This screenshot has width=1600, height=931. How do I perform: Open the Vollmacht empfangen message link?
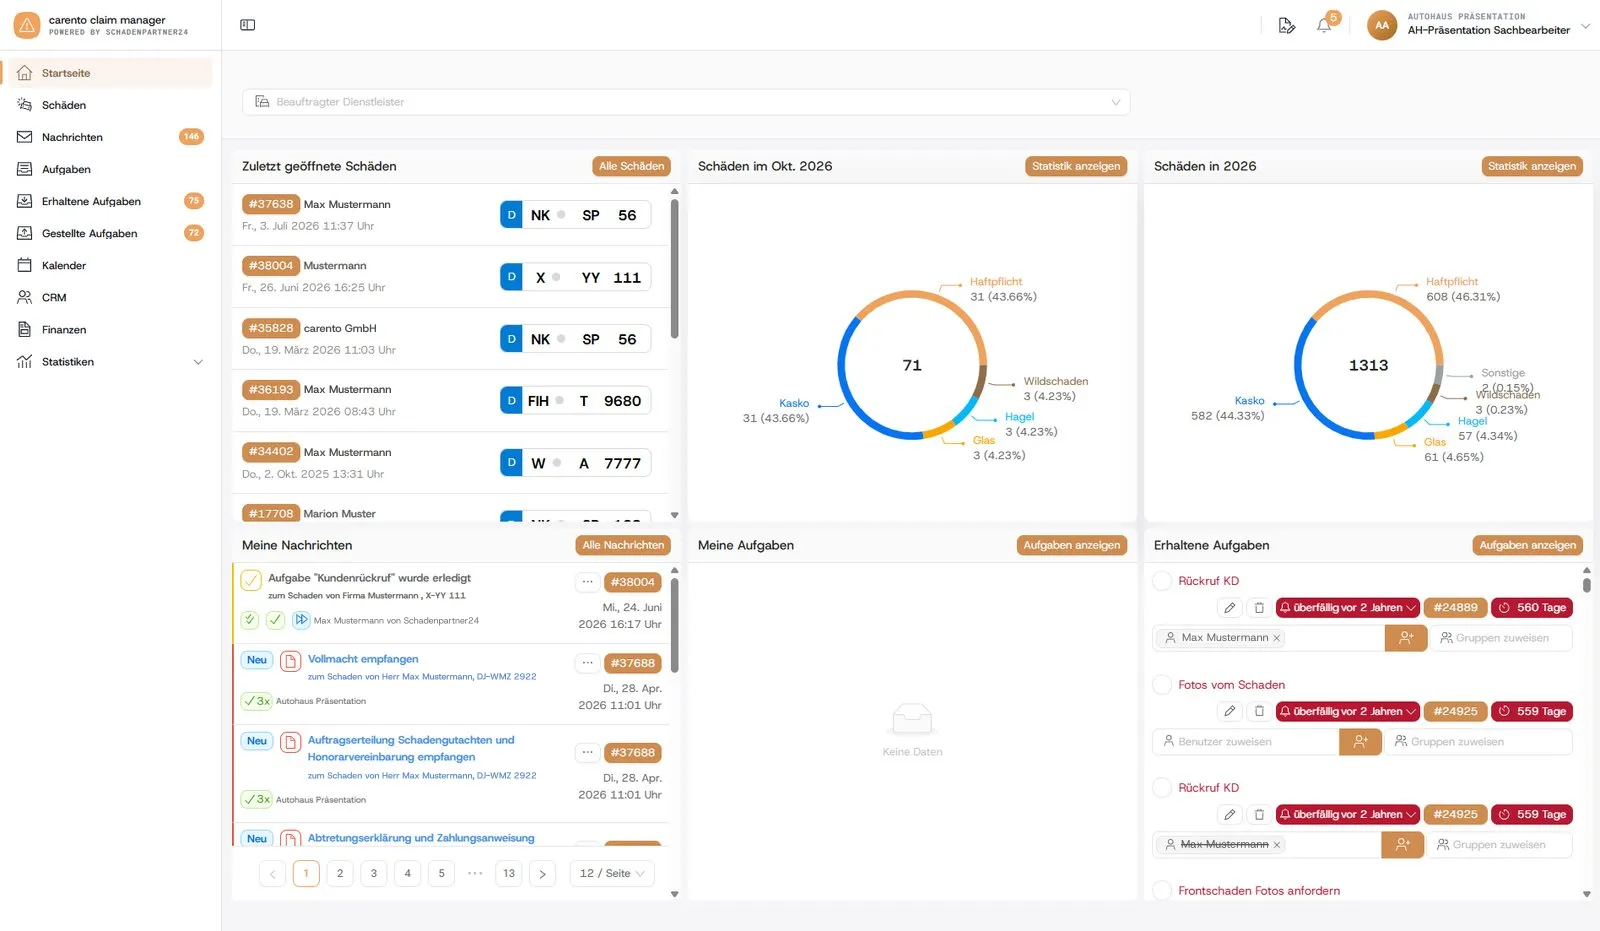pos(363,659)
